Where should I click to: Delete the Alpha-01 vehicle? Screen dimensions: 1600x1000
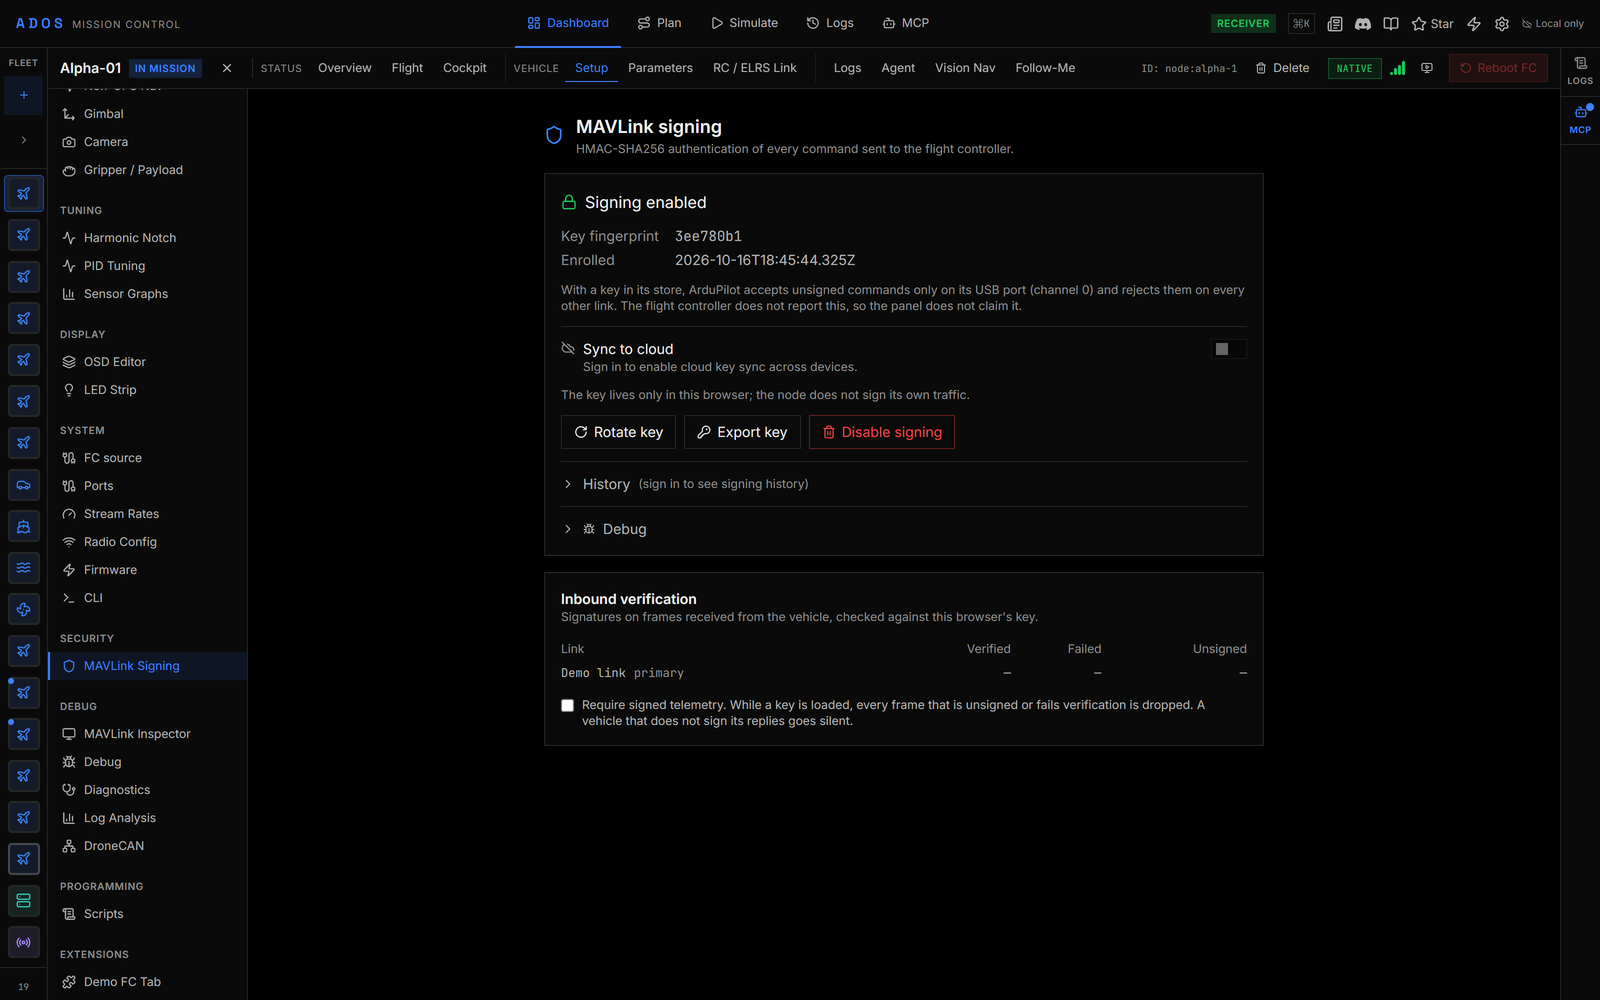(1282, 68)
